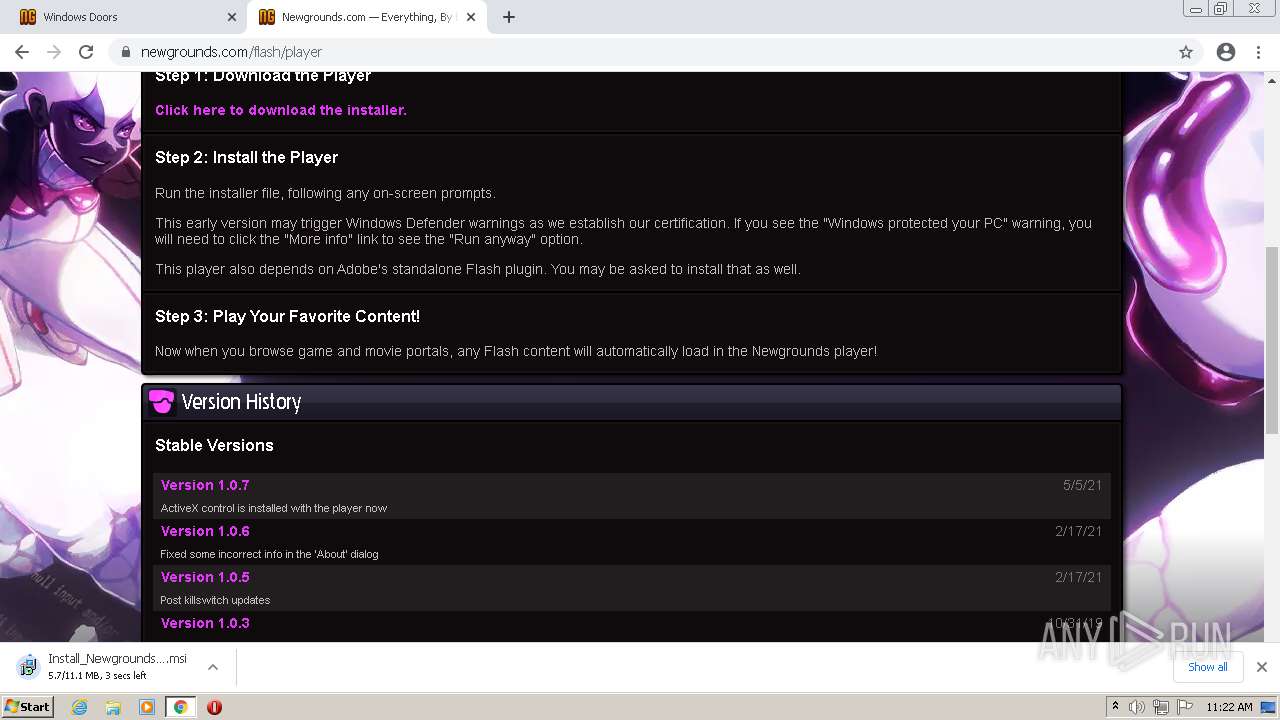Click the 11:22 AM system clock
Viewport: 1280px width, 720px height.
tap(1229, 707)
